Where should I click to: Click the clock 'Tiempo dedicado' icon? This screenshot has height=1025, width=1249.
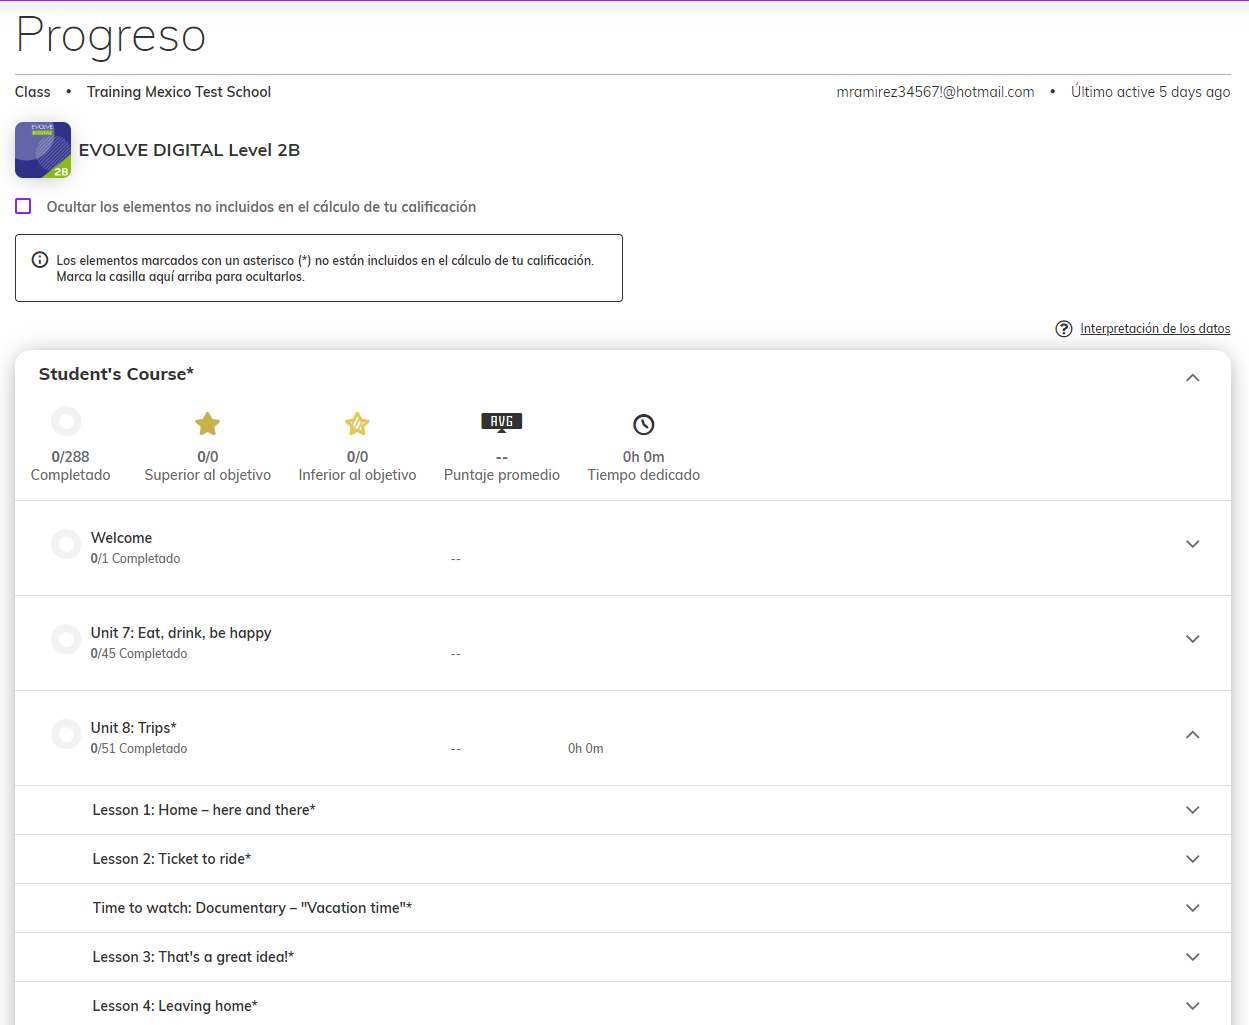(644, 424)
